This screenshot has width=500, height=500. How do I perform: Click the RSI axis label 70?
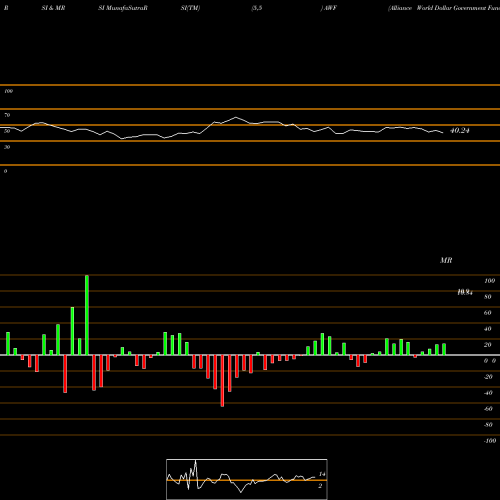tap(7, 115)
